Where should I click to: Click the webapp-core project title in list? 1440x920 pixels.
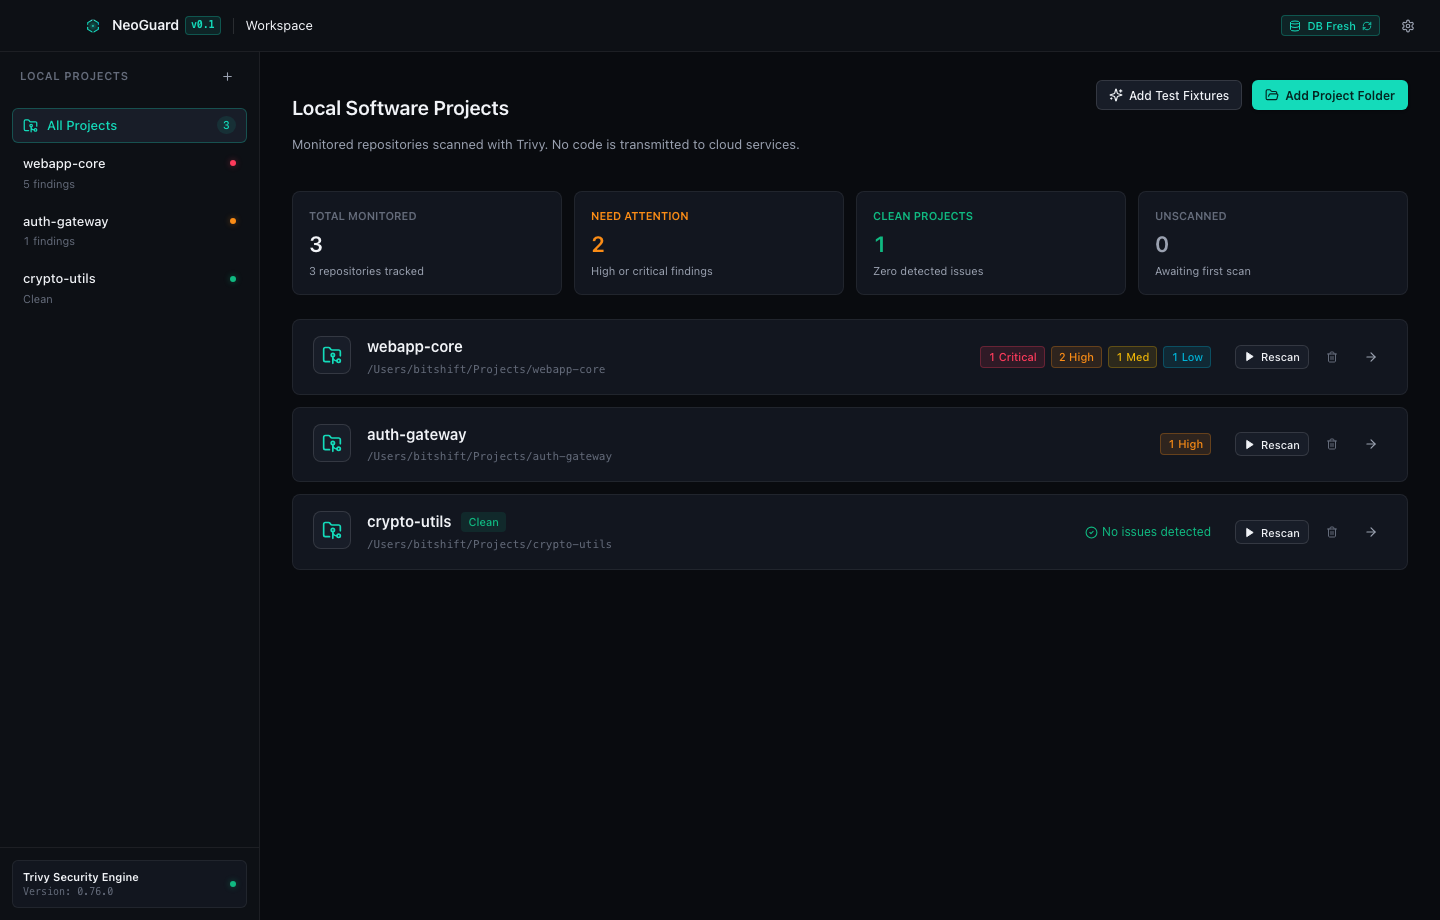(415, 347)
